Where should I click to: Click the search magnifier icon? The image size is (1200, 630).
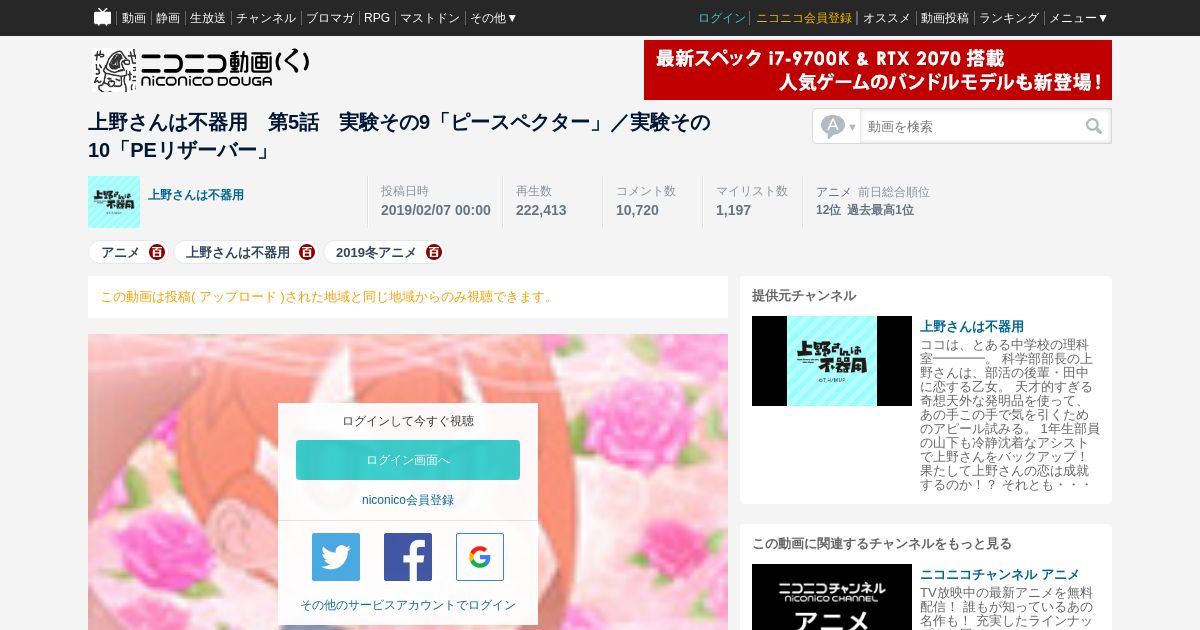(x=1094, y=126)
